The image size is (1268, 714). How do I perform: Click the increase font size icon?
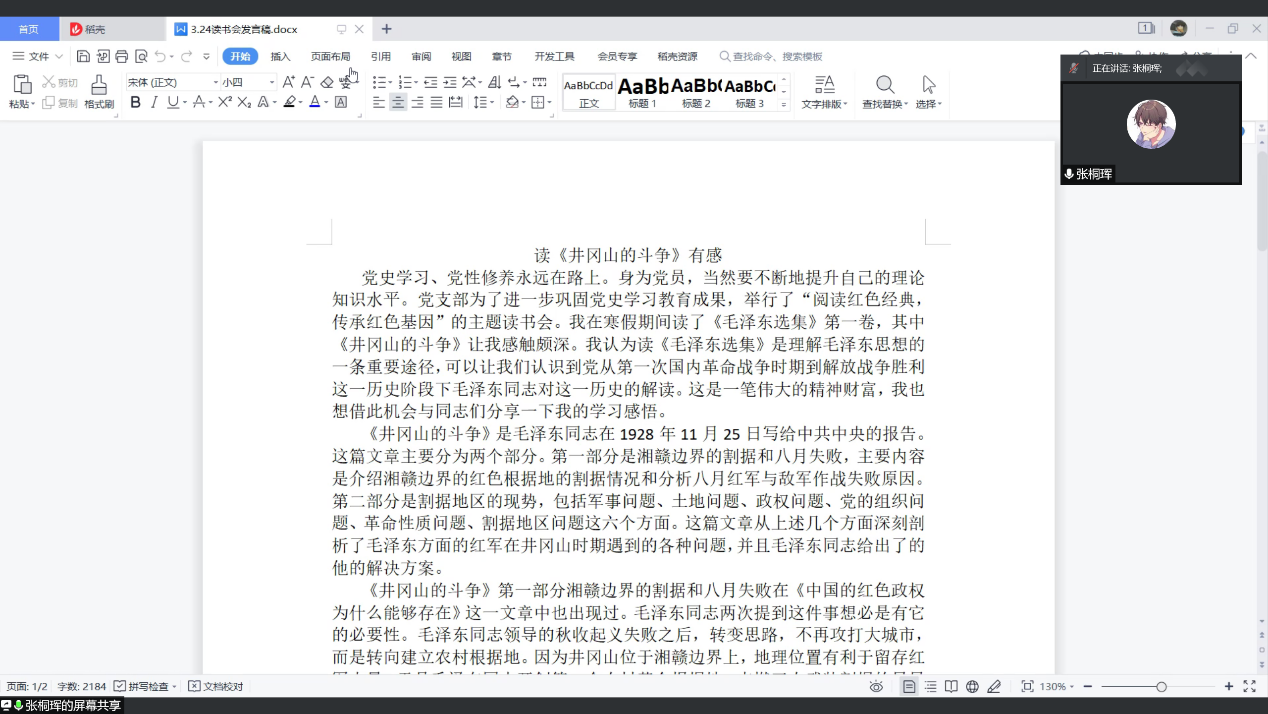pyautogui.click(x=288, y=82)
